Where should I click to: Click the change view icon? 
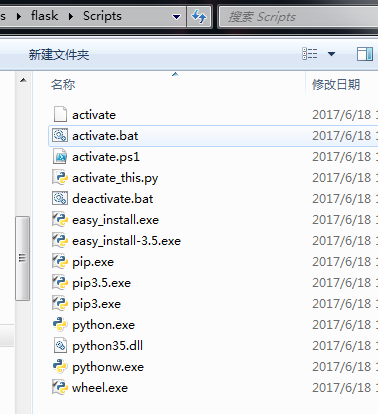(x=310, y=54)
